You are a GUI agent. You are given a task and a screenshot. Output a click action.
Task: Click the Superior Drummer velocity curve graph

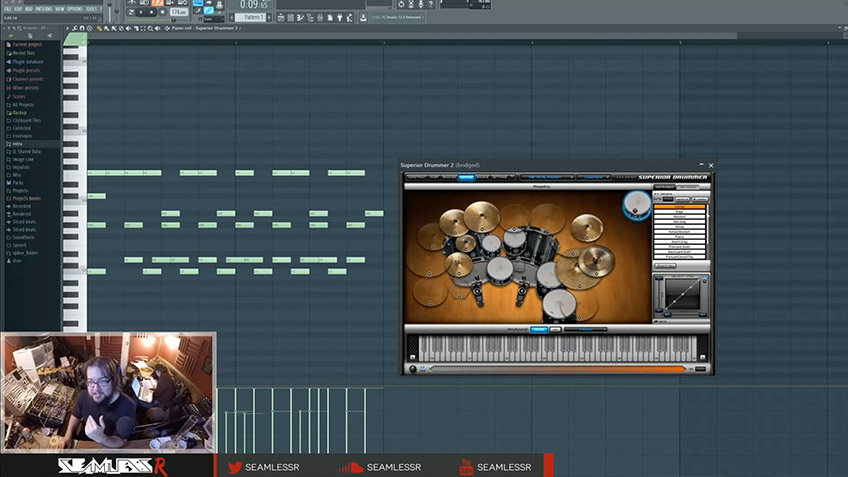683,294
